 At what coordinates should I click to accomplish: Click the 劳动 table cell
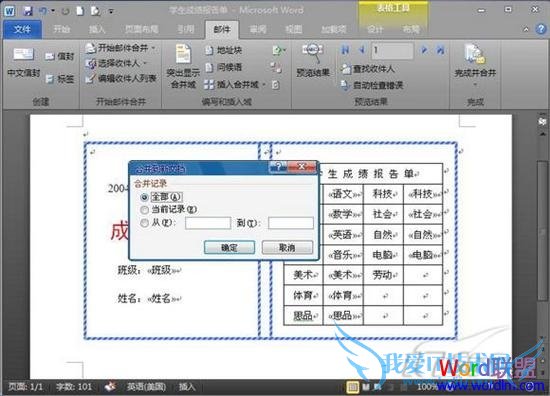[x=383, y=275]
